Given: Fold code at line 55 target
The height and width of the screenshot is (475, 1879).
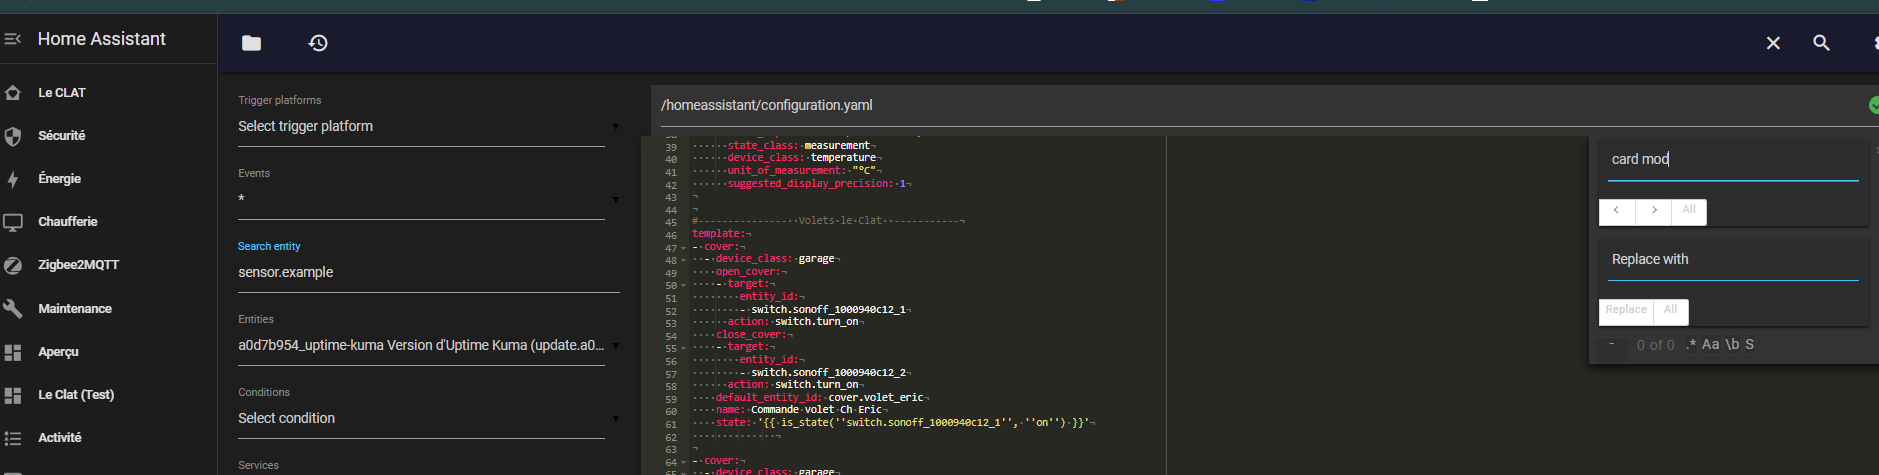Looking at the screenshot, I should point(684,348).
